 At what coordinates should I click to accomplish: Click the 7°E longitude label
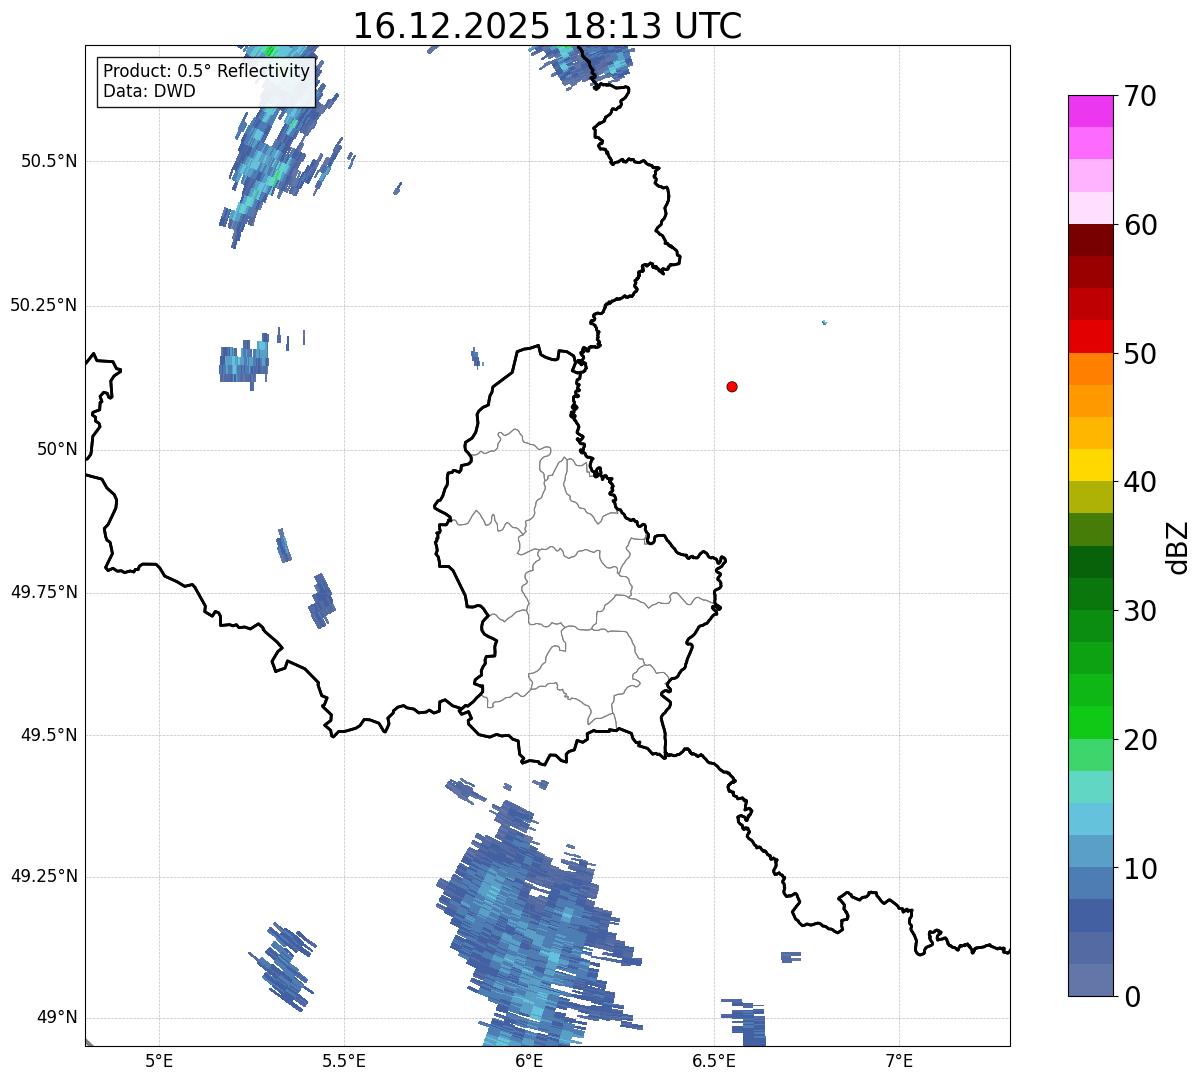point(899,1060)
